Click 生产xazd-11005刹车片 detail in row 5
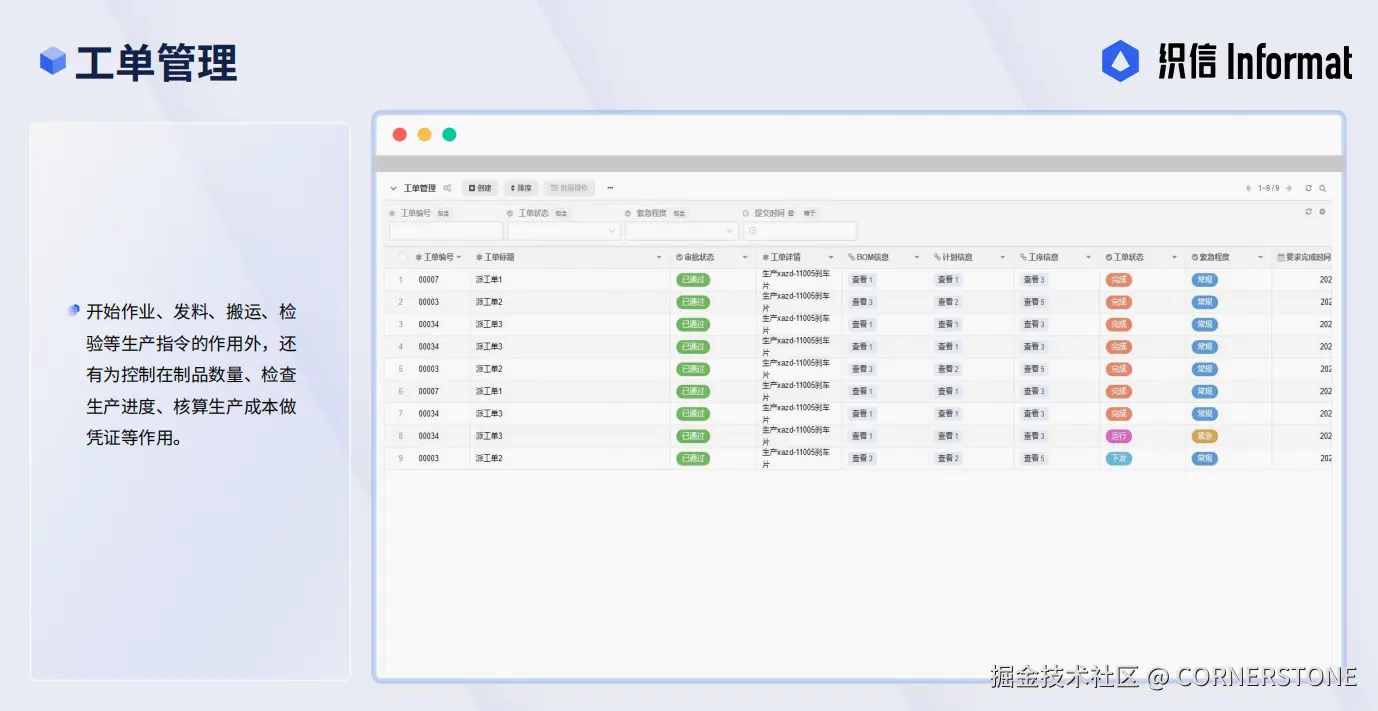This screenshot has height=711, width=1378. pos(796,369)
